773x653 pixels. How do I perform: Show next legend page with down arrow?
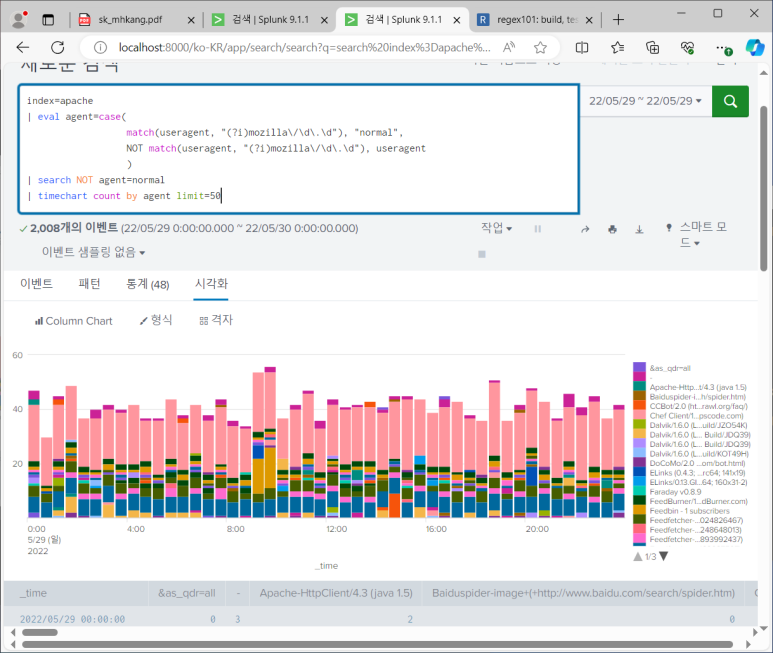(x=664, y=556)
